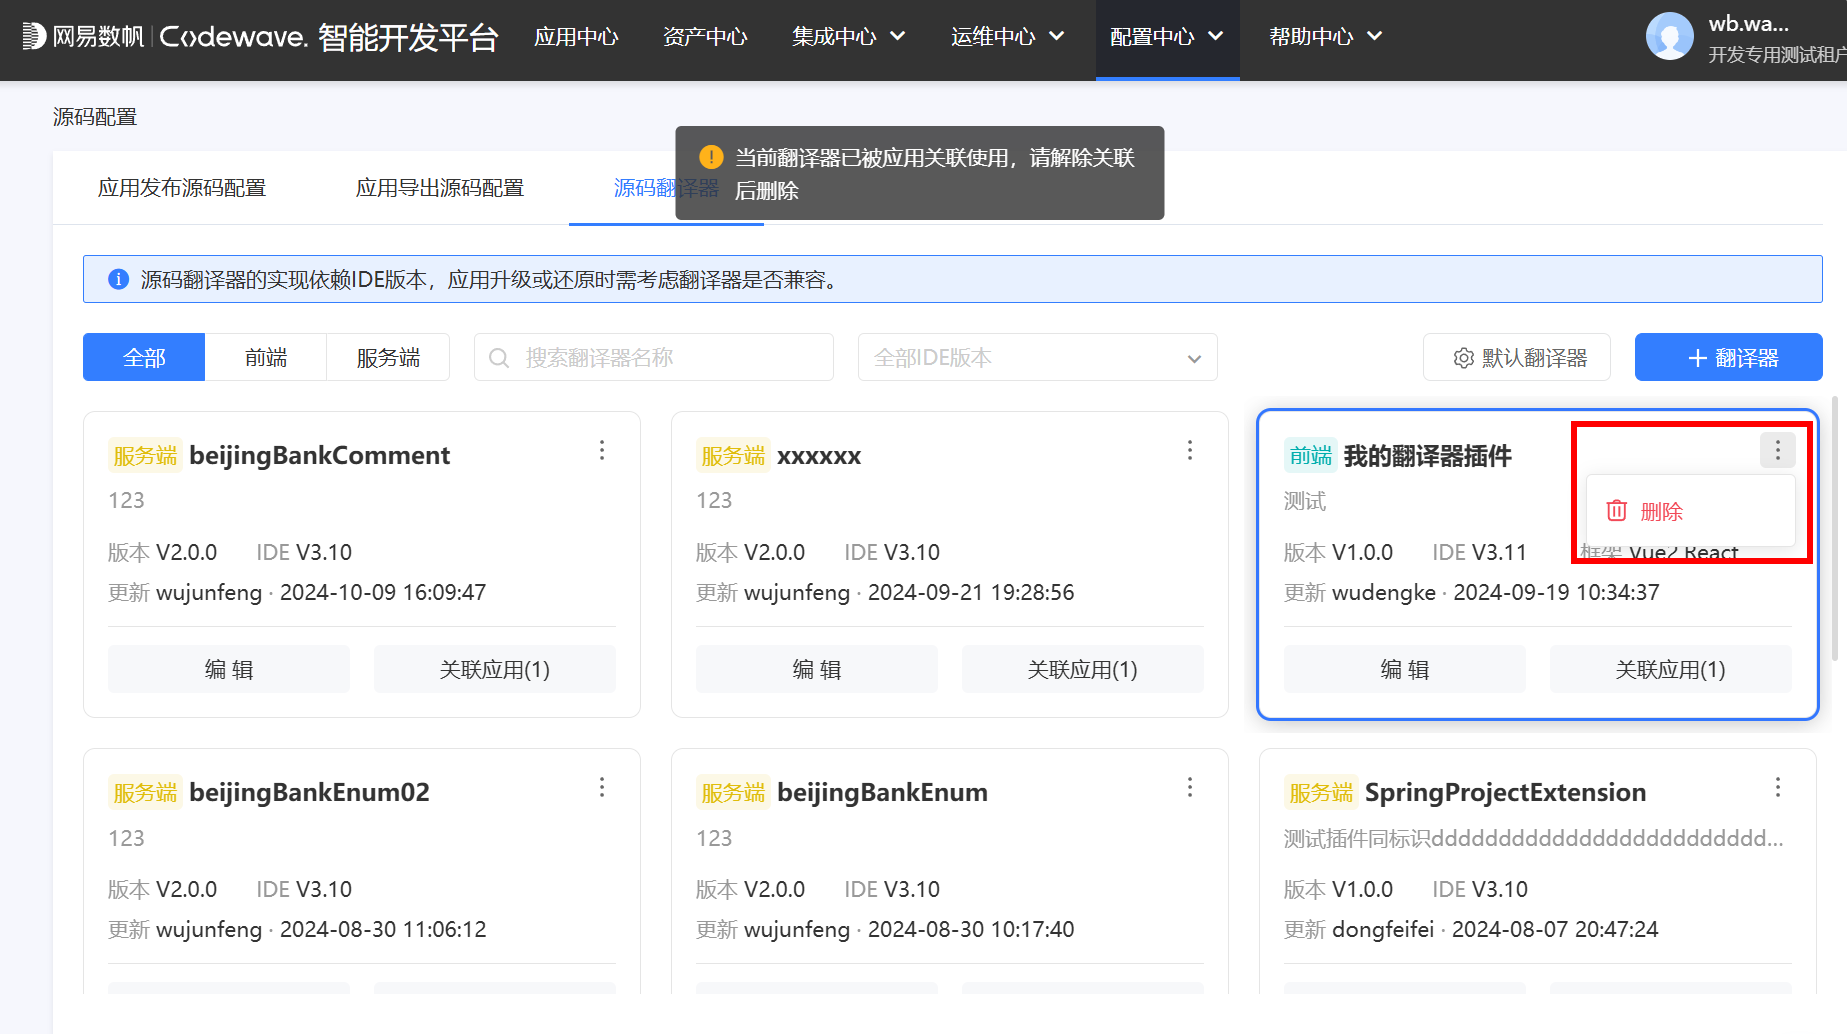
Task: Filter translators by 全部
Action: [x=144, y=358]
